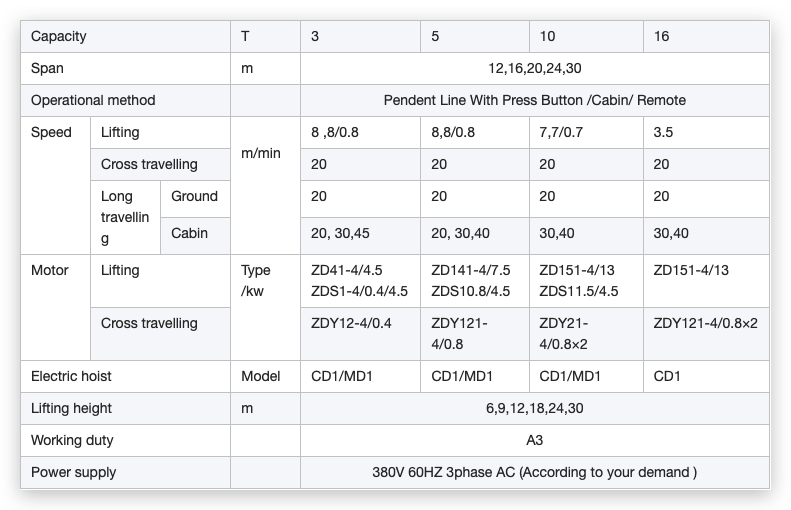This screenshot has width=791, height=510.
Task: Select the ZDY12-4/0.4 cross travelling motor cell
Action: pyautogui.click(x=360, y=334)
